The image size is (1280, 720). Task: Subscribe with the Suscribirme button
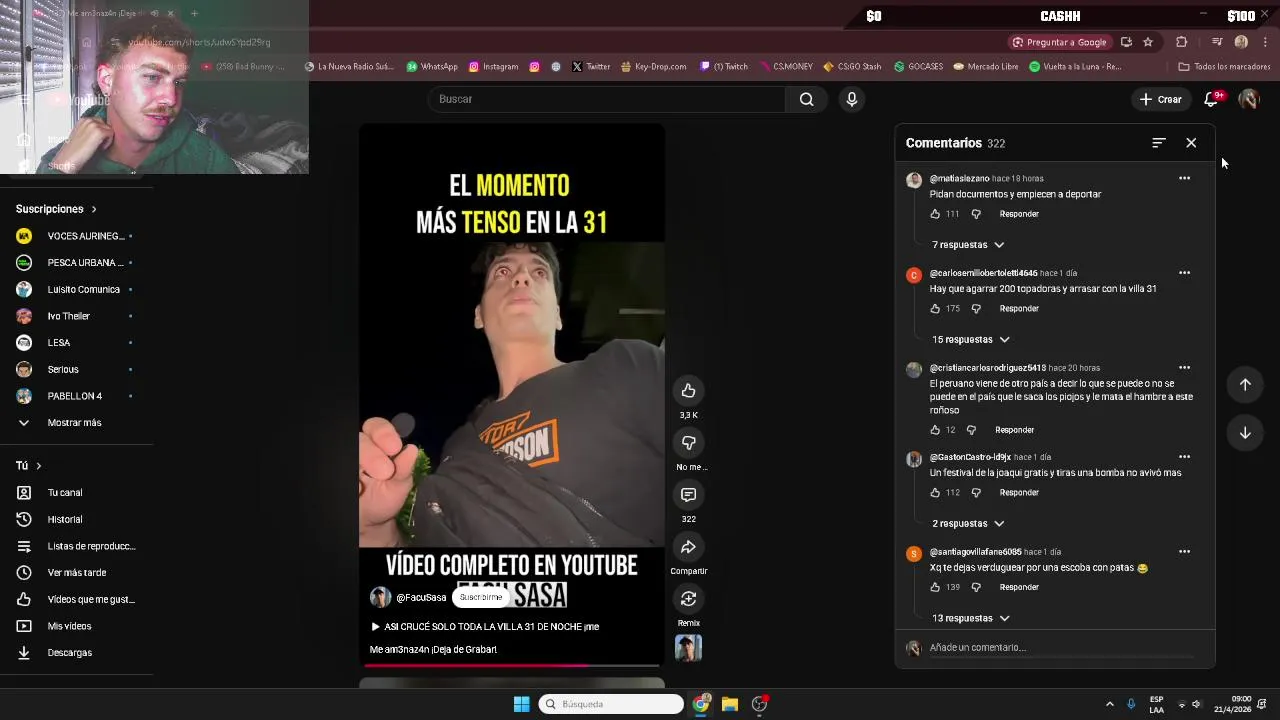tap(481, 597)
